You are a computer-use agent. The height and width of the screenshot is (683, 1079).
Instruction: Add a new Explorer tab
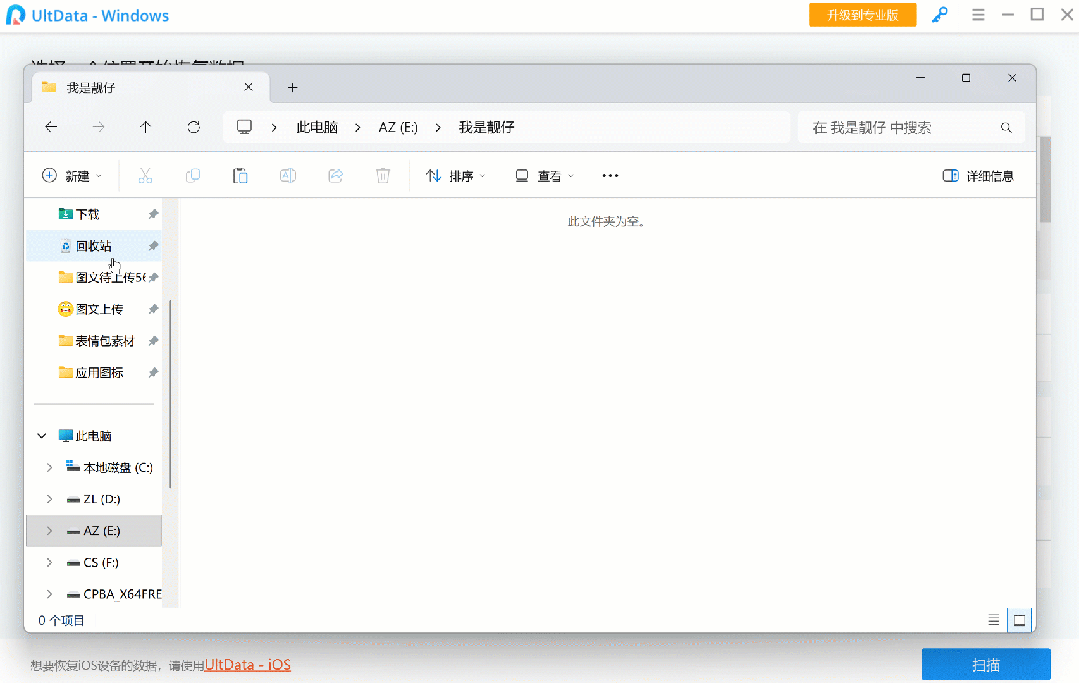292,87
